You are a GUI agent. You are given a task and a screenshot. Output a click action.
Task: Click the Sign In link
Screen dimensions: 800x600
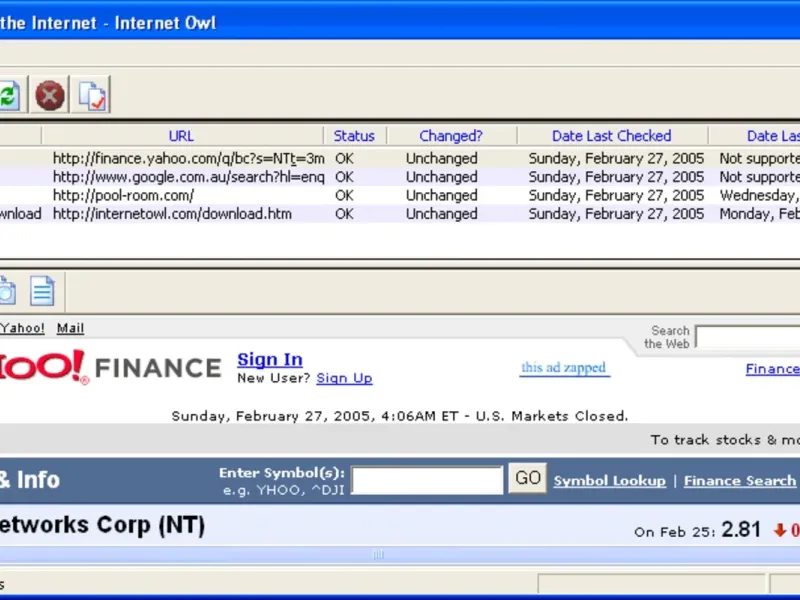click(270, 360)
